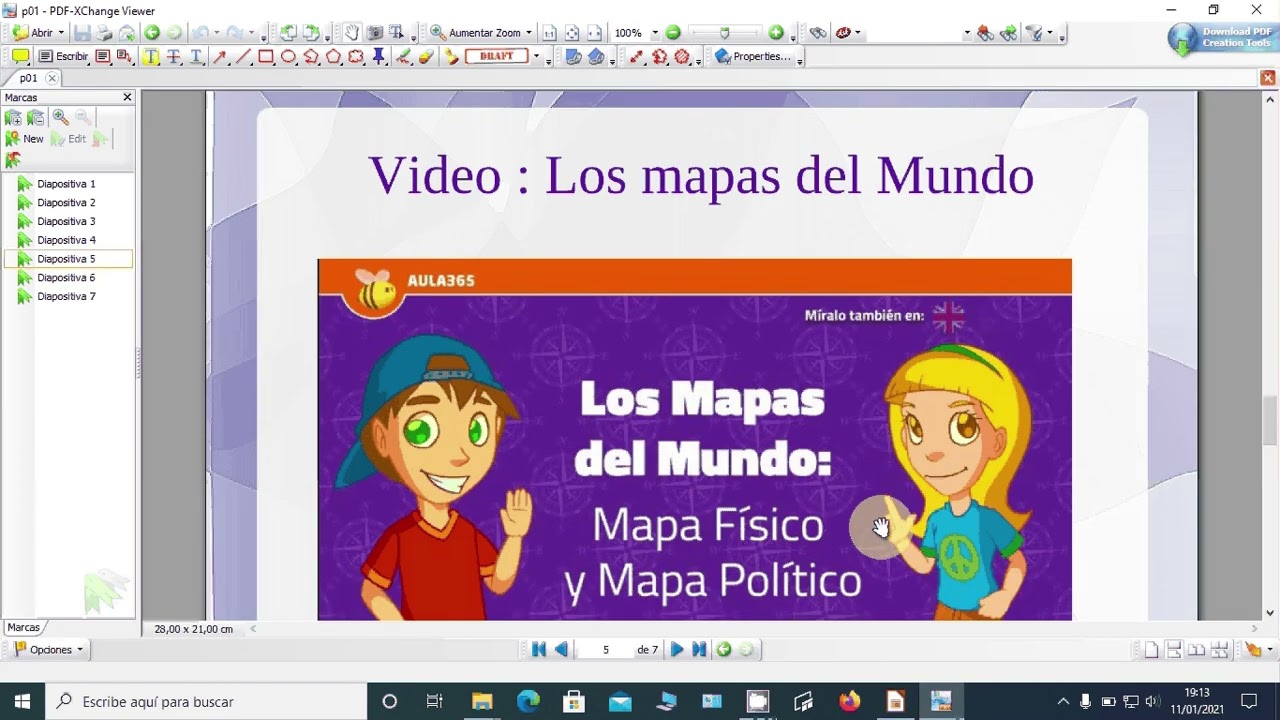The height and width of the screenshot is (720, 1280).
Task: Close the Marcas bookmarks panel
Action: pyautogui.click(x=127, y=97)
